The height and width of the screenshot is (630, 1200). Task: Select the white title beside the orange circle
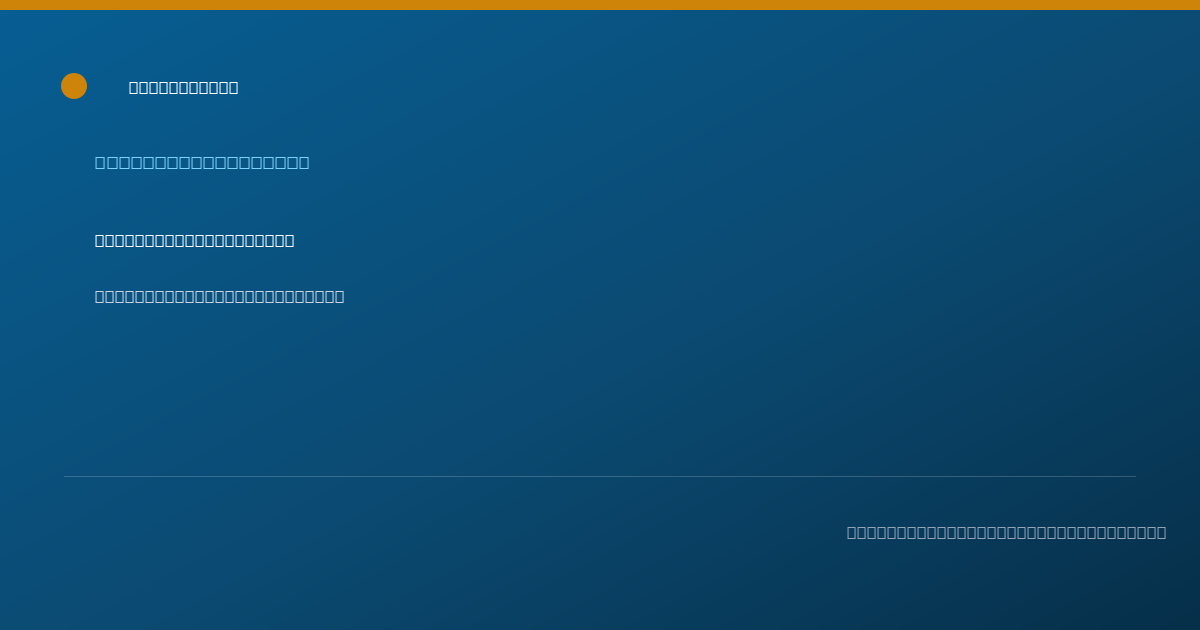pyautogui.click(x=184, y=88)
